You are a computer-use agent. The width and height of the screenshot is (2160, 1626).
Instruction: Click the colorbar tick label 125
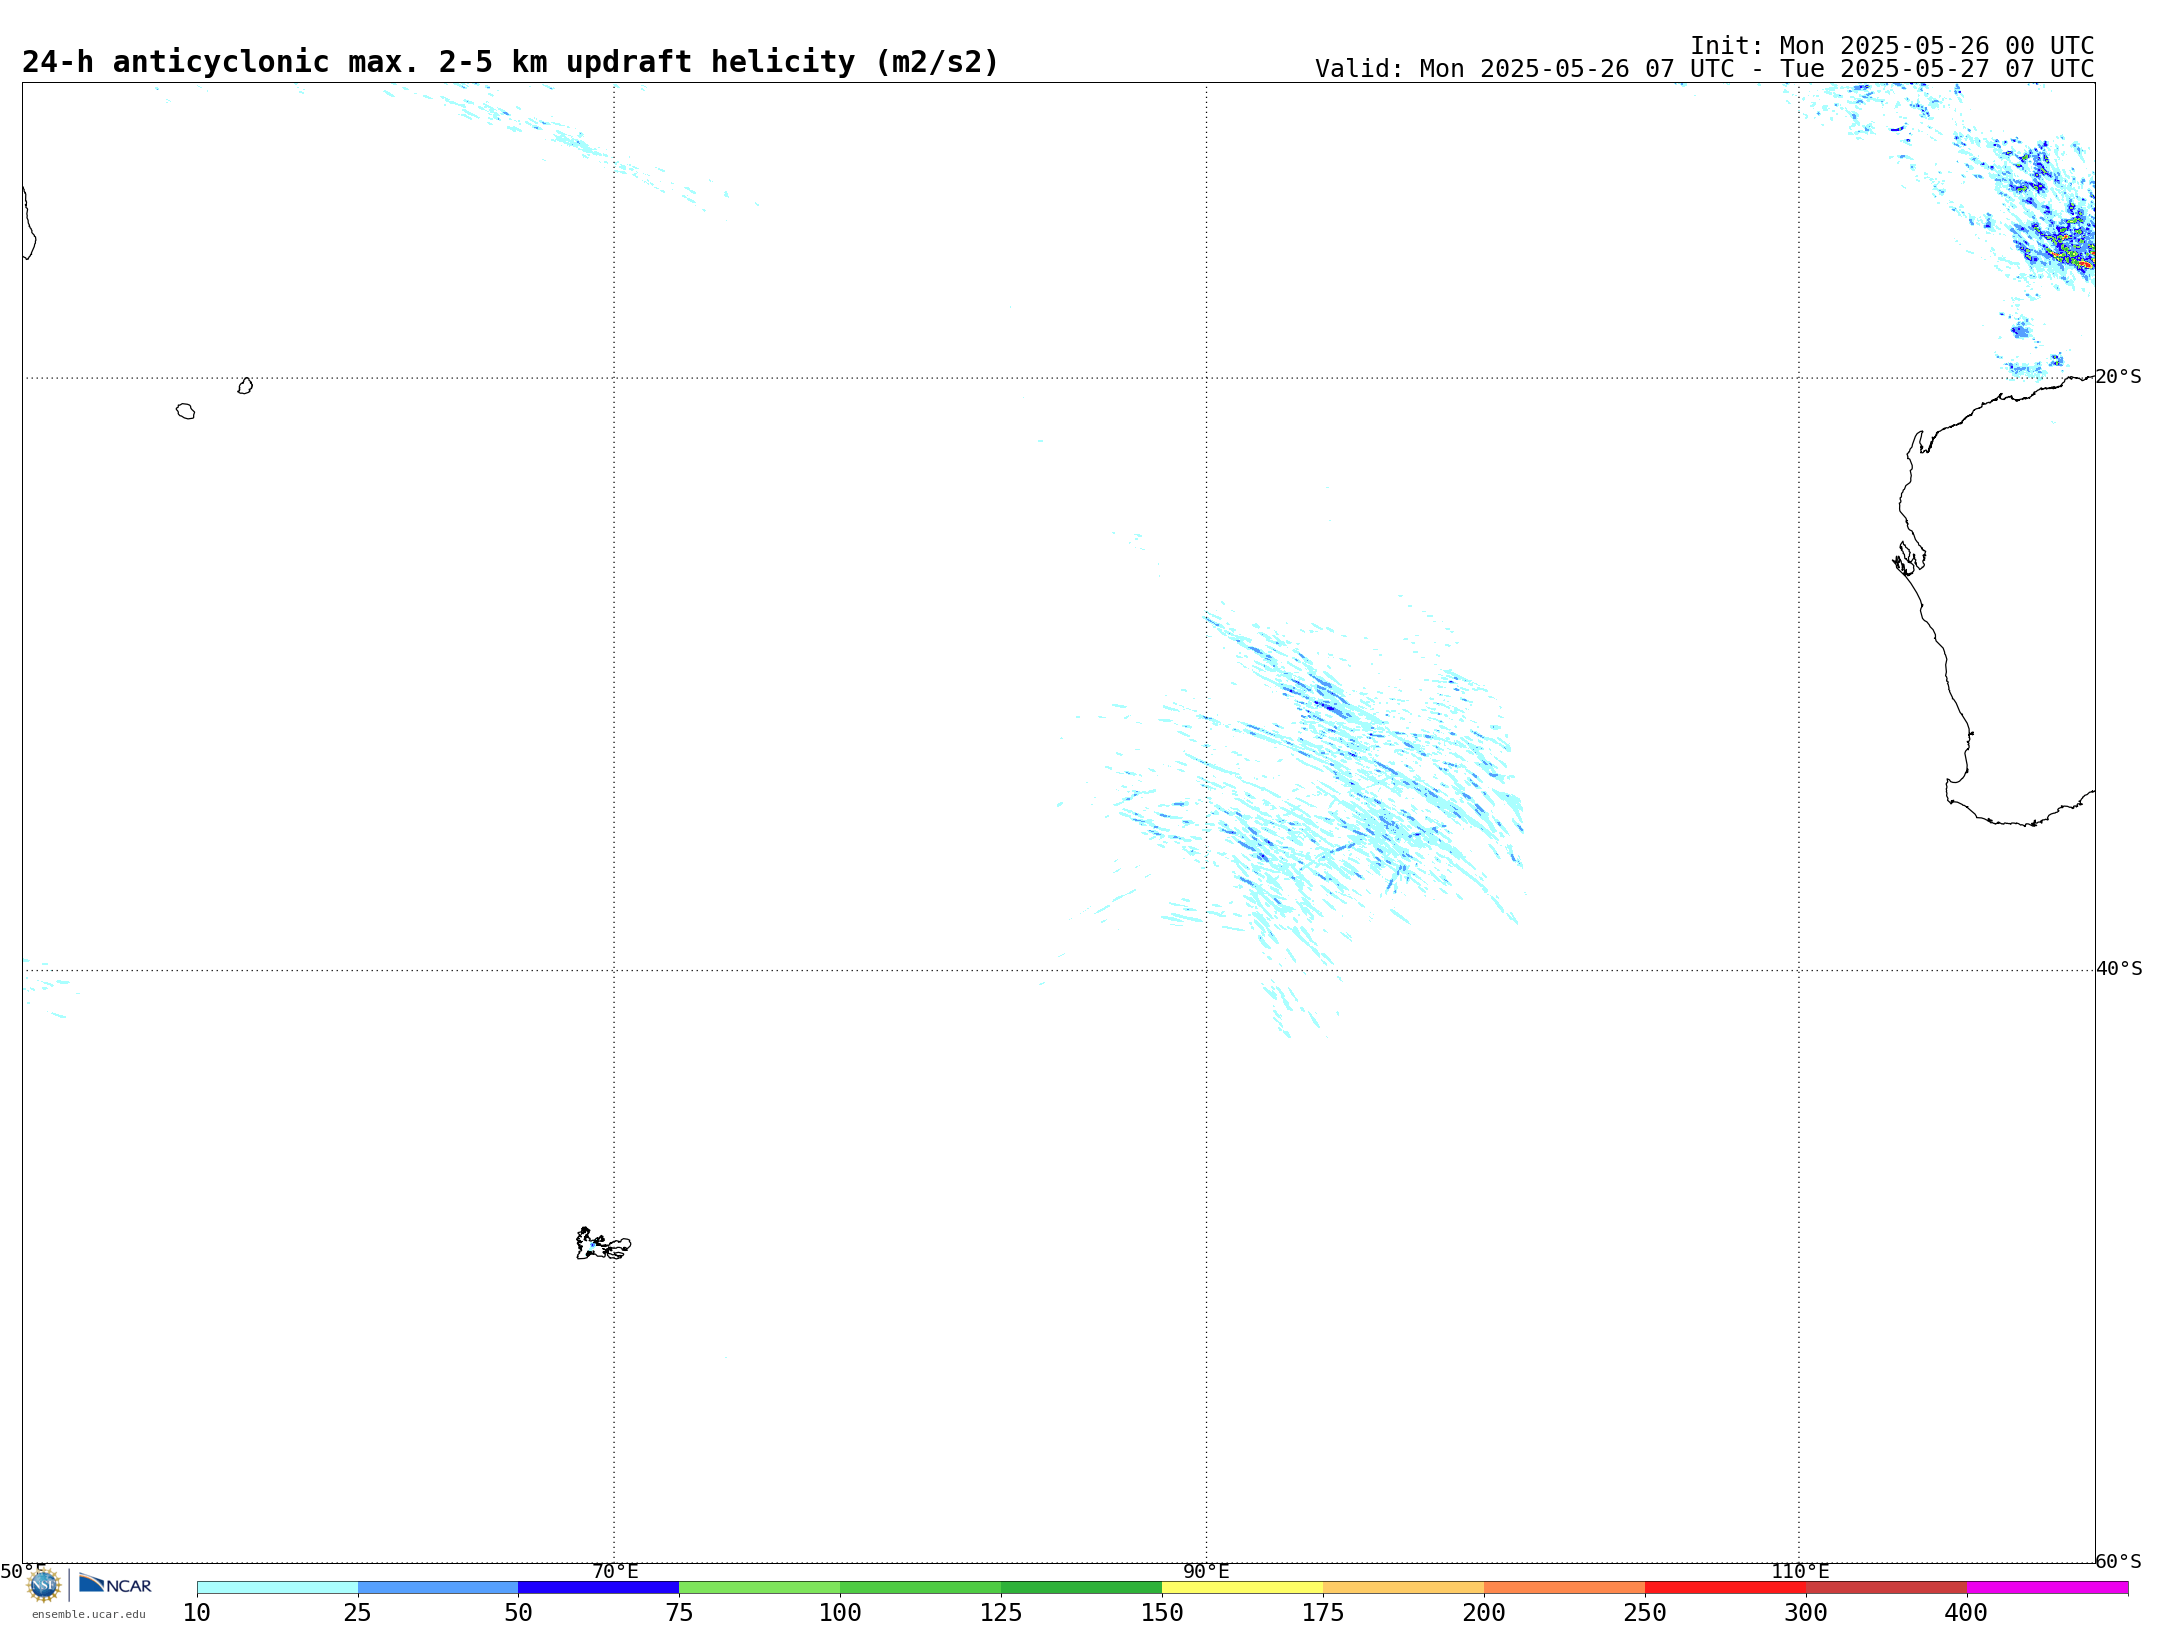pyautogui.click(x=1002, y=1612)
